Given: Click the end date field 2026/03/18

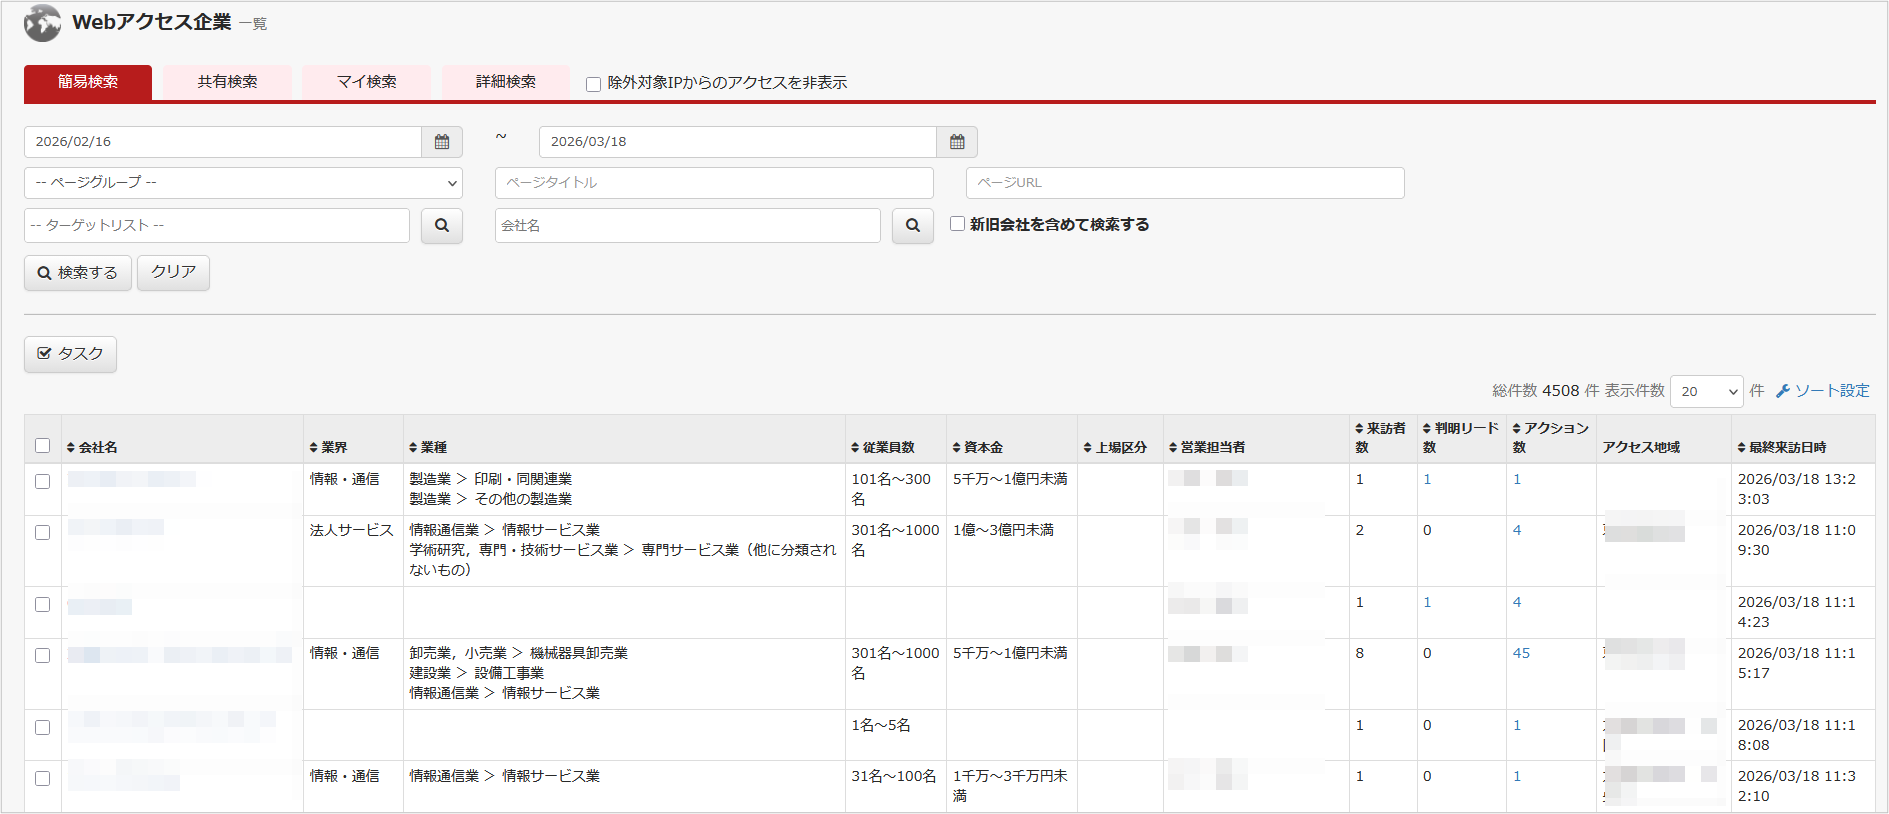Looking at the screenshot, I should pyautogui.click(x=738, y=142).
